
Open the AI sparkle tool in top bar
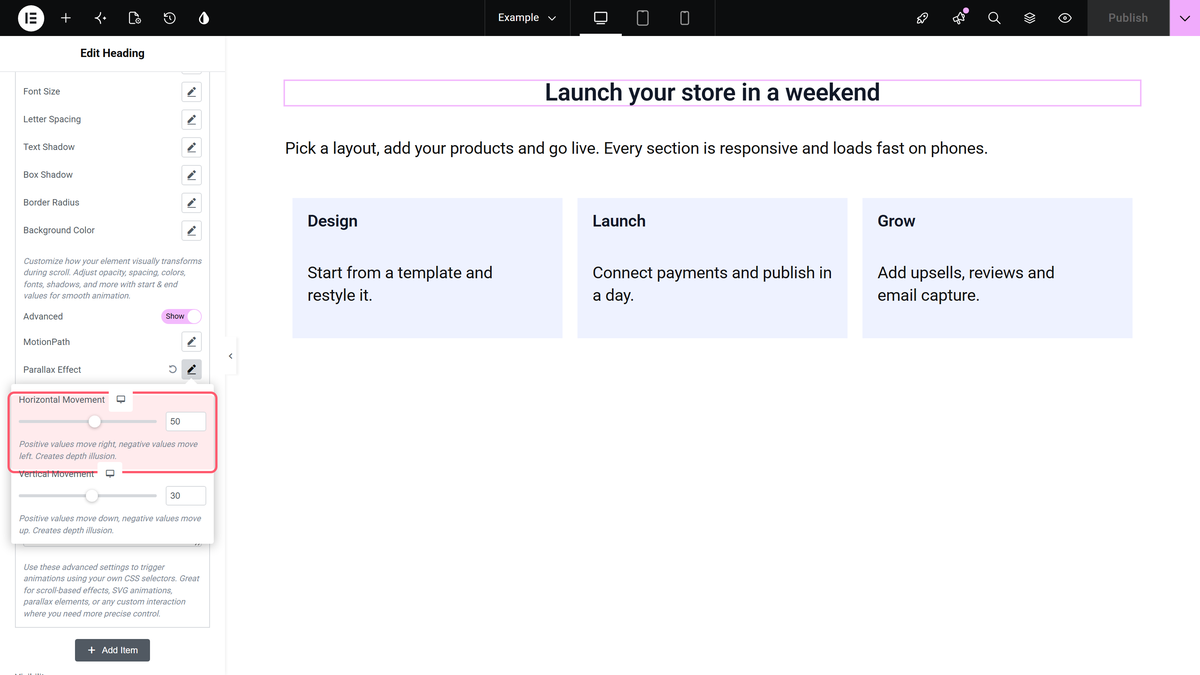click(x=100, y=18)
